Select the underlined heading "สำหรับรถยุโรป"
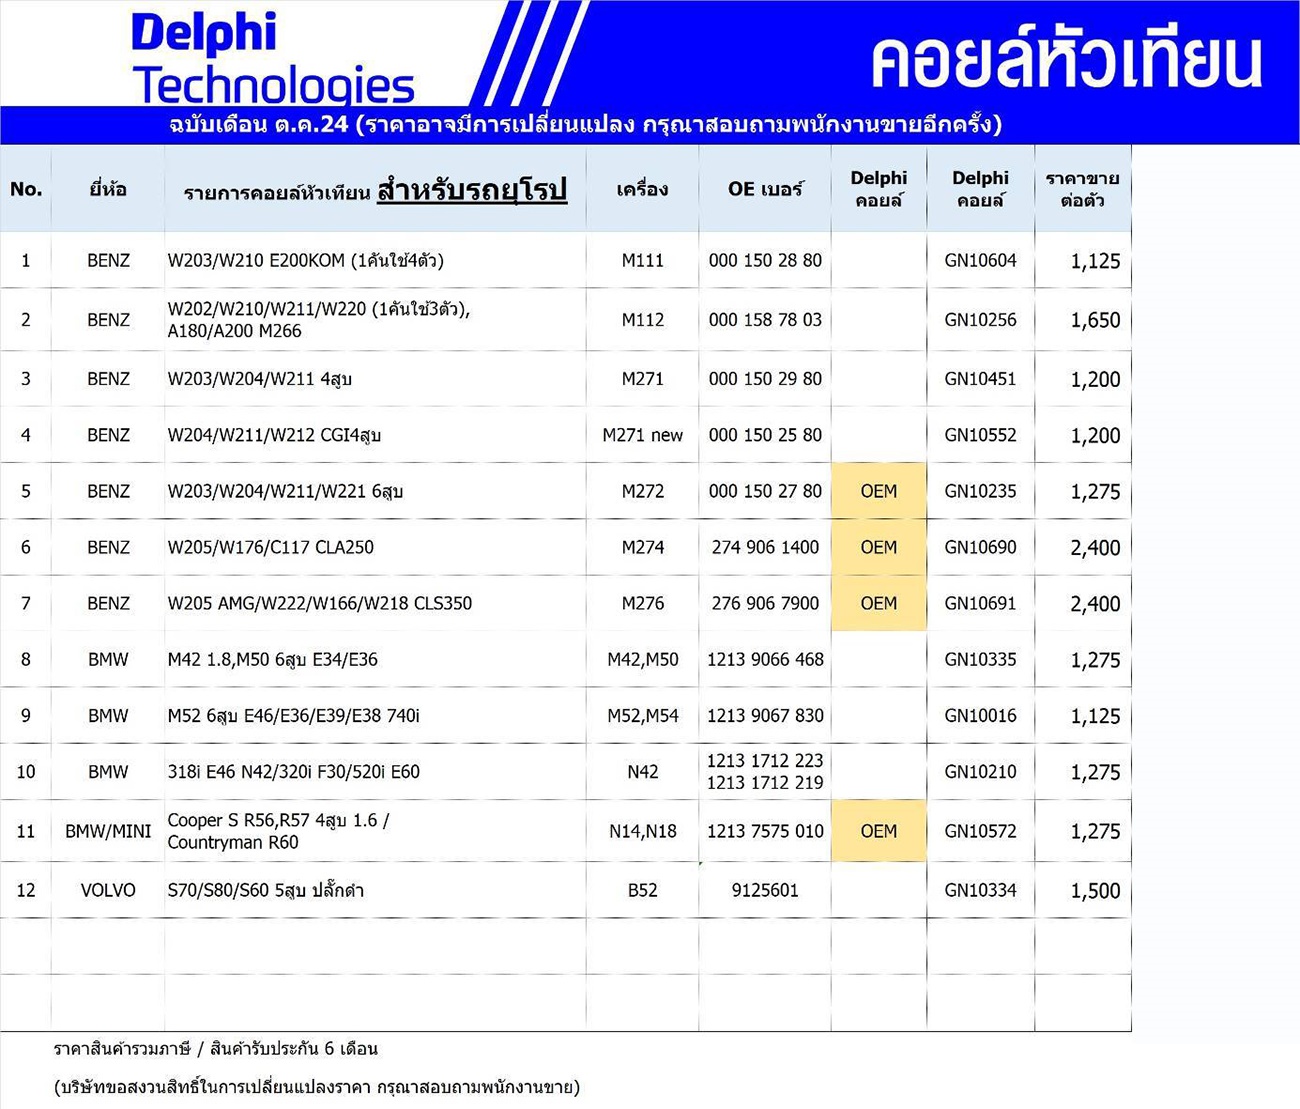 pos(472,189)
